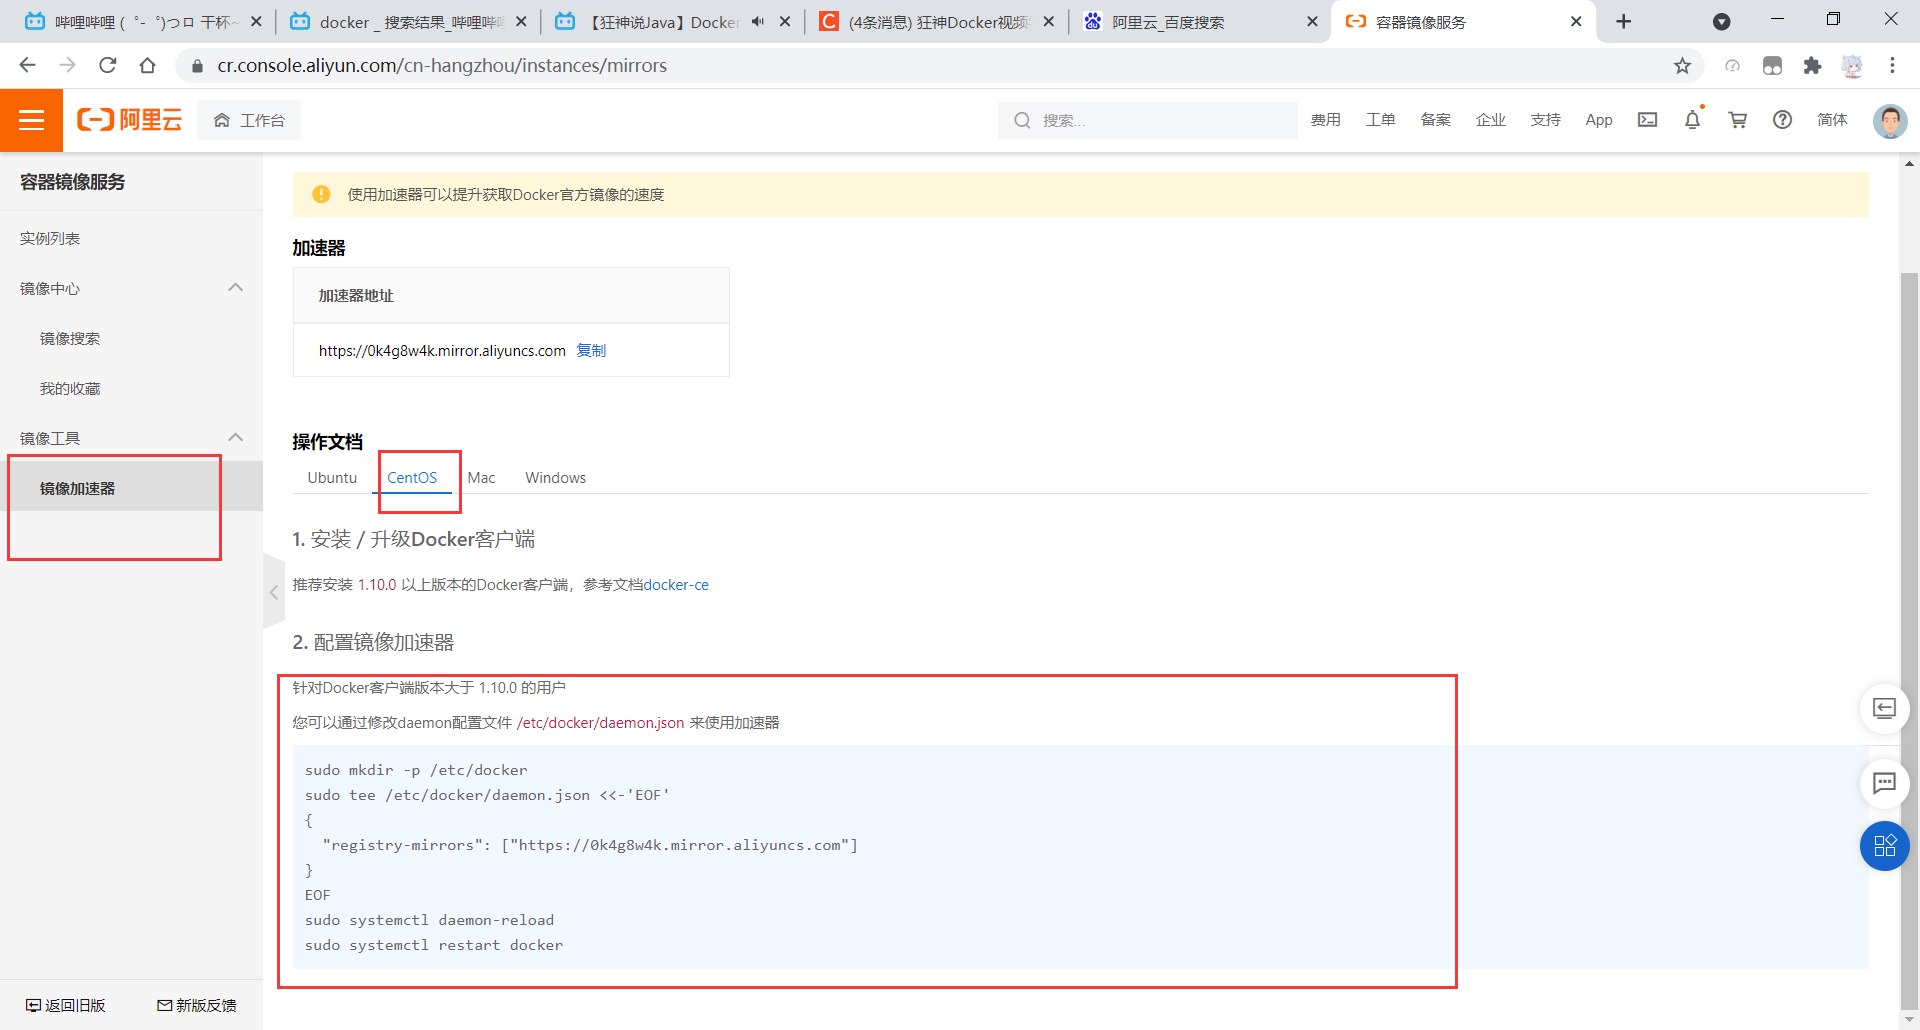
Task: Open the shopping cart icon
Action: pyautogui.click(x=1738, y=120)
